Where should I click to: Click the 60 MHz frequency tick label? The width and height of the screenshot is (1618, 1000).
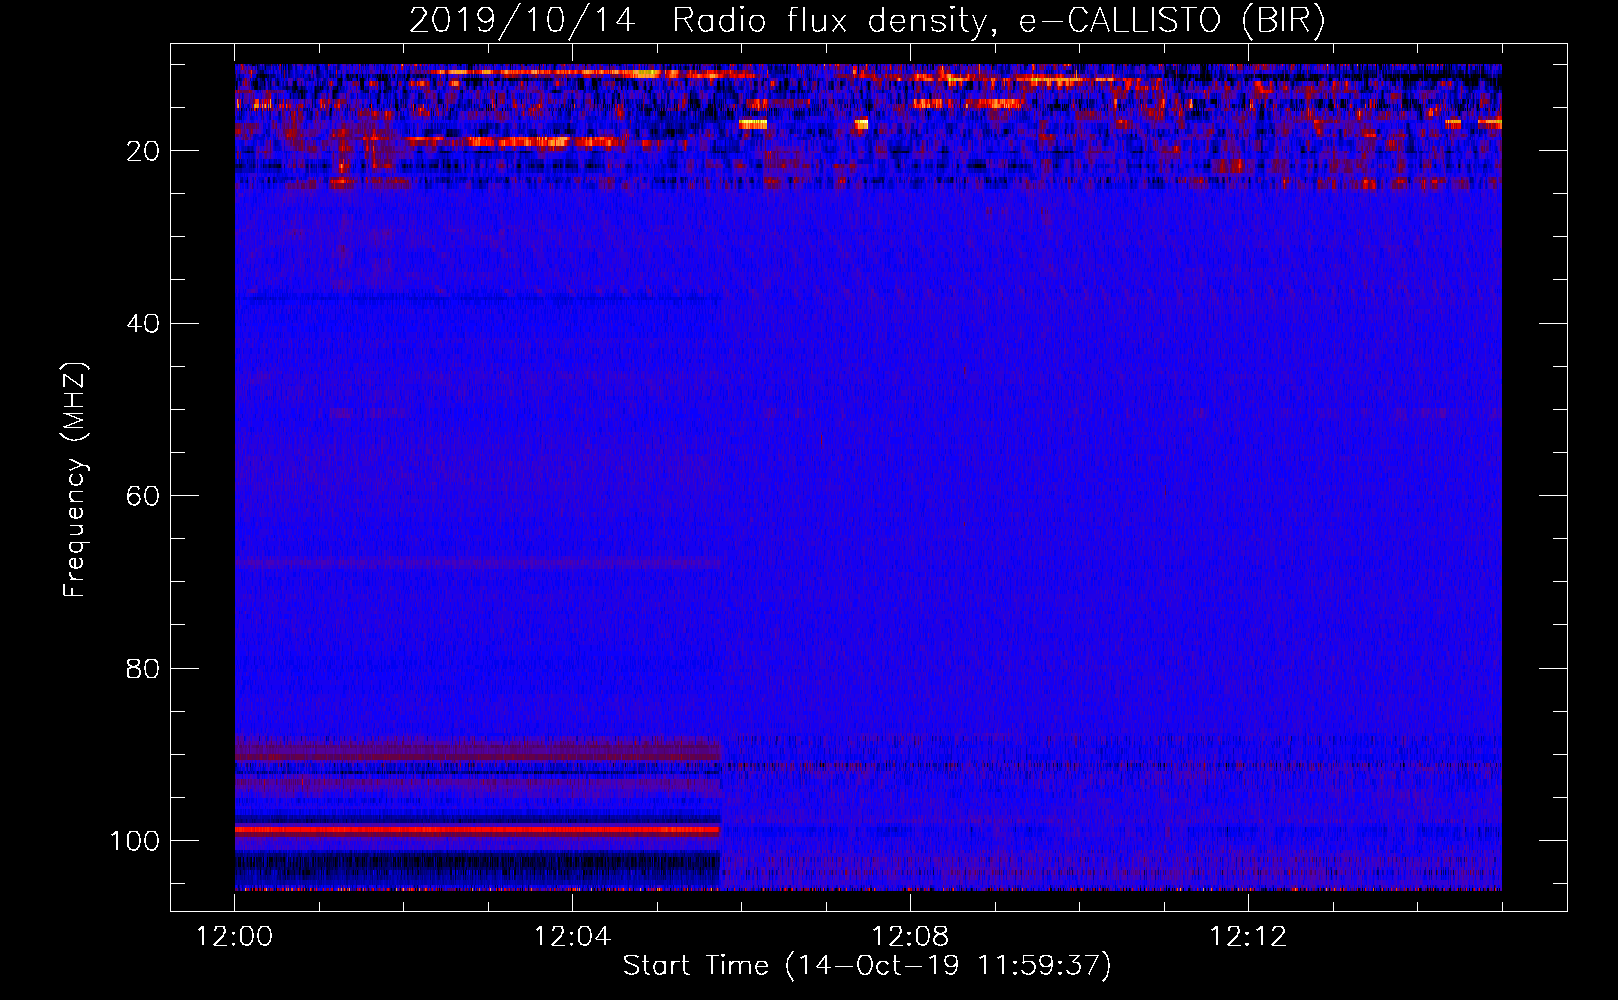[144, 496]
